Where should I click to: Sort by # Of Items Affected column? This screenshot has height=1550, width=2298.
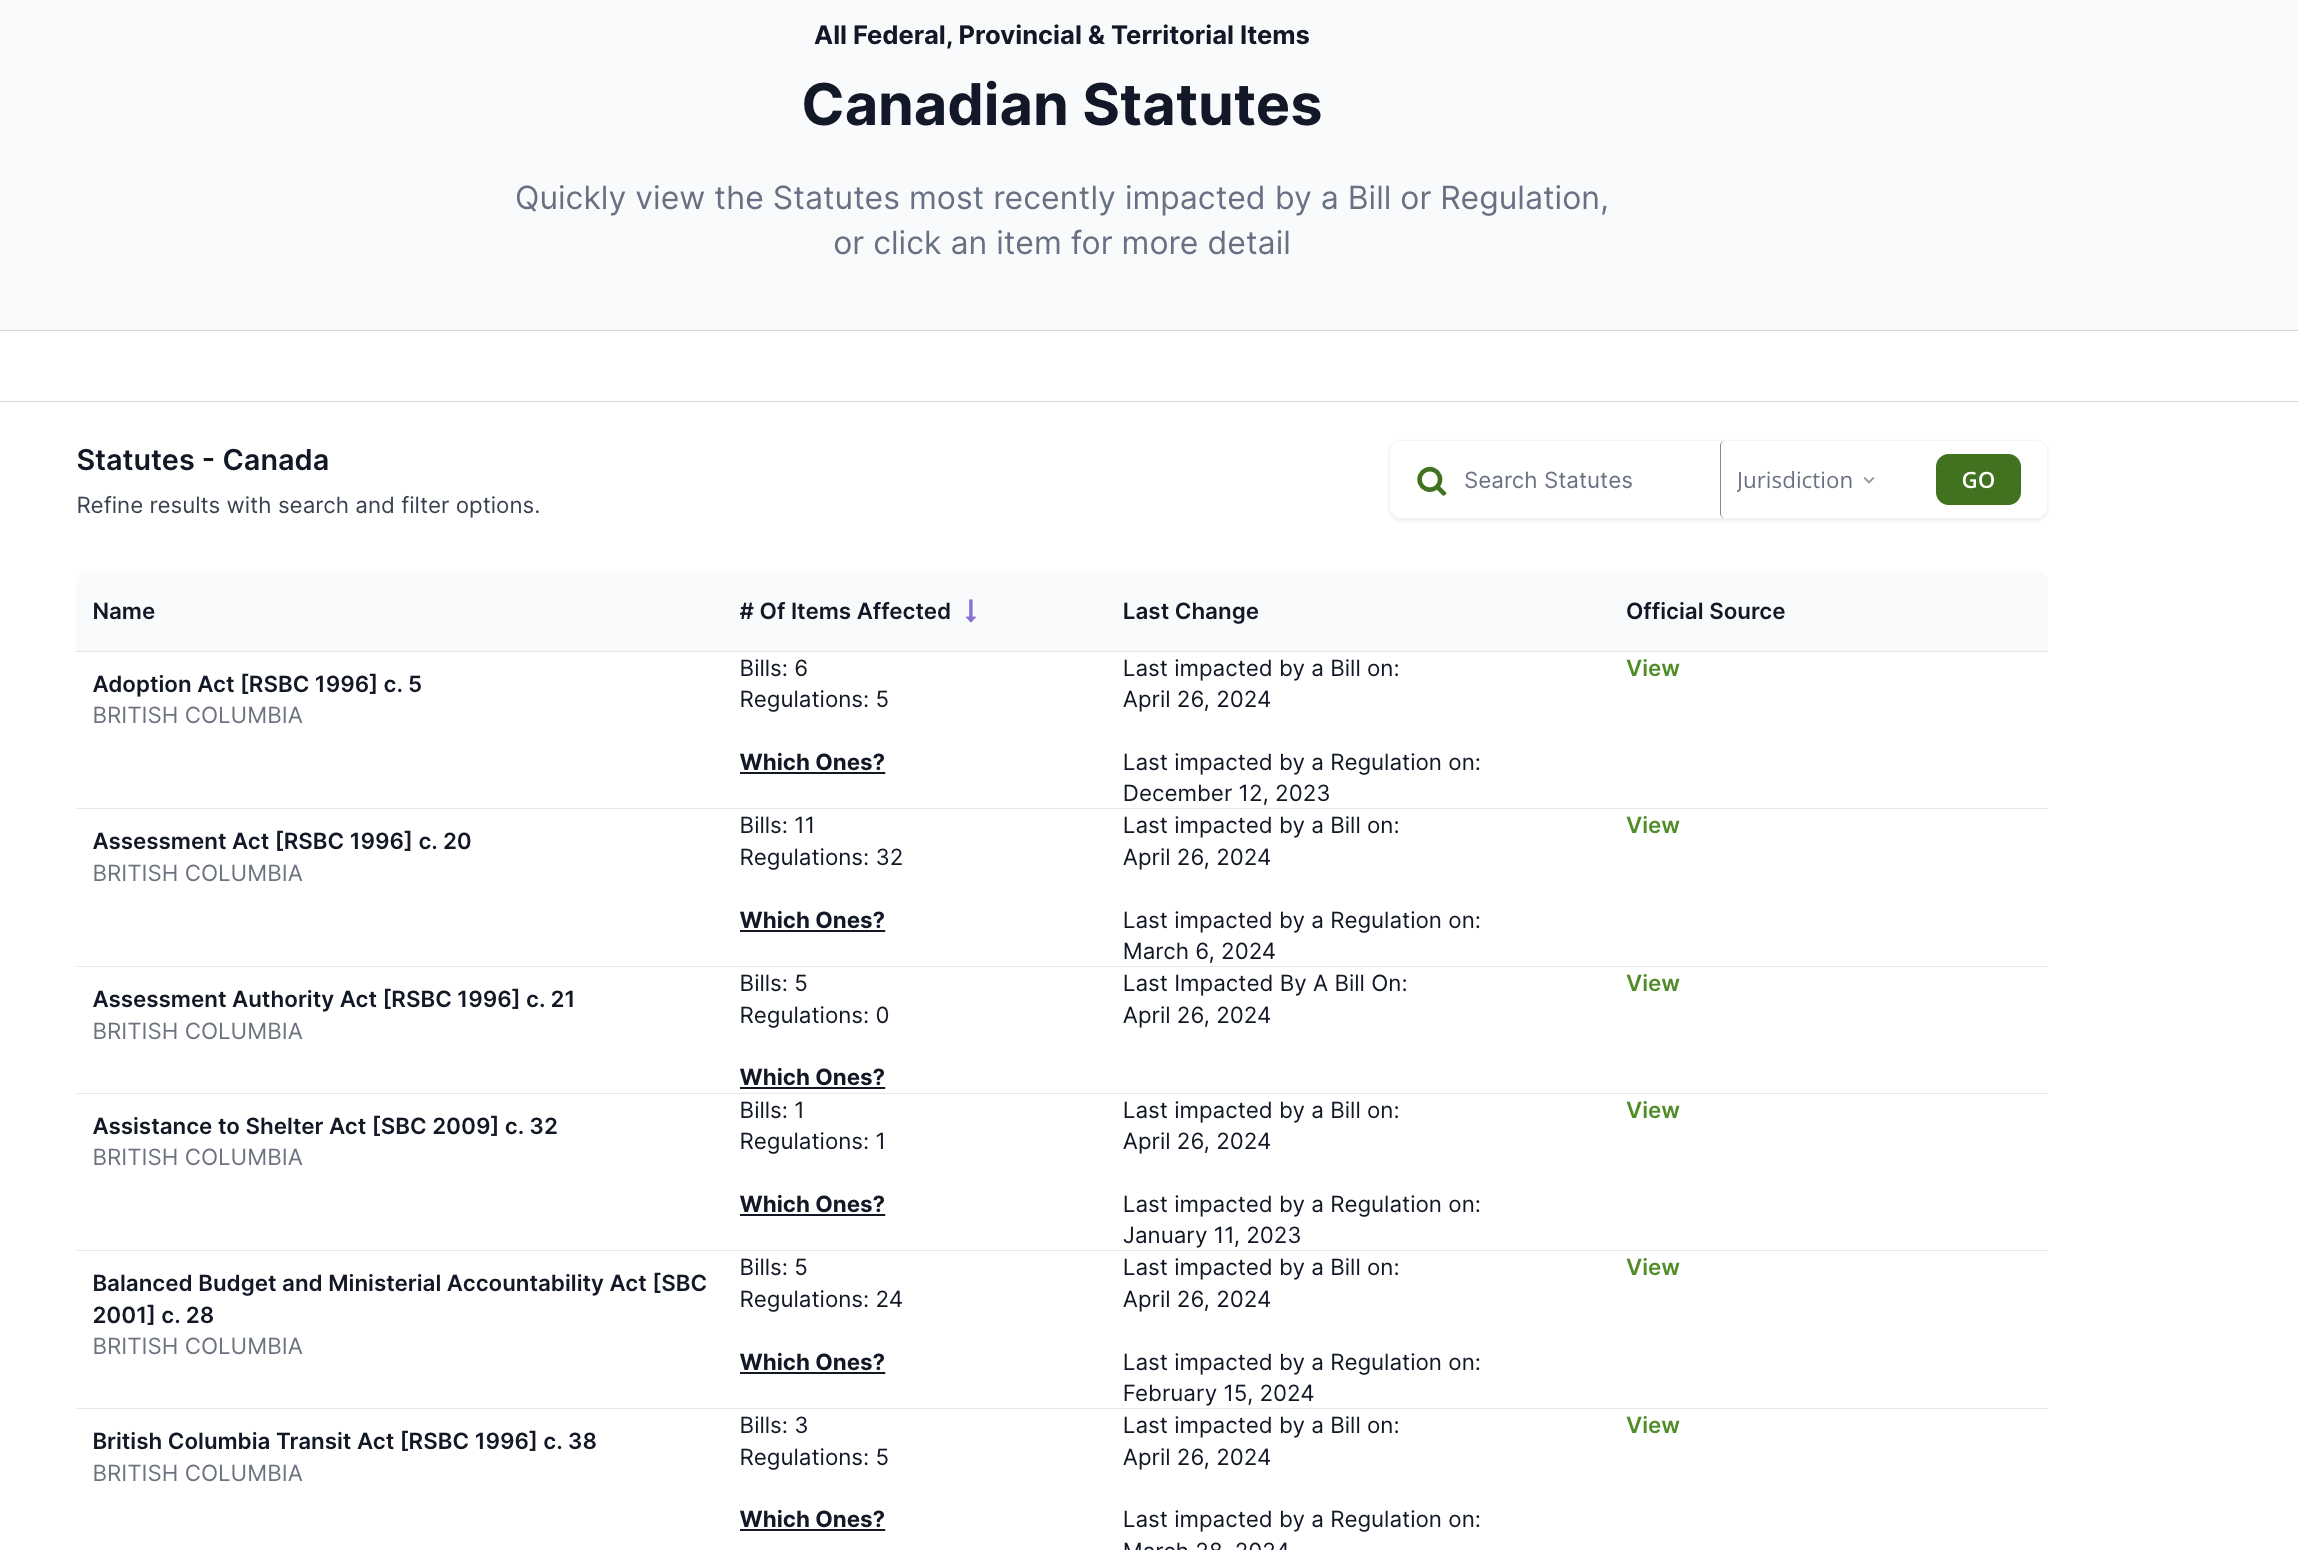(845, 611)
